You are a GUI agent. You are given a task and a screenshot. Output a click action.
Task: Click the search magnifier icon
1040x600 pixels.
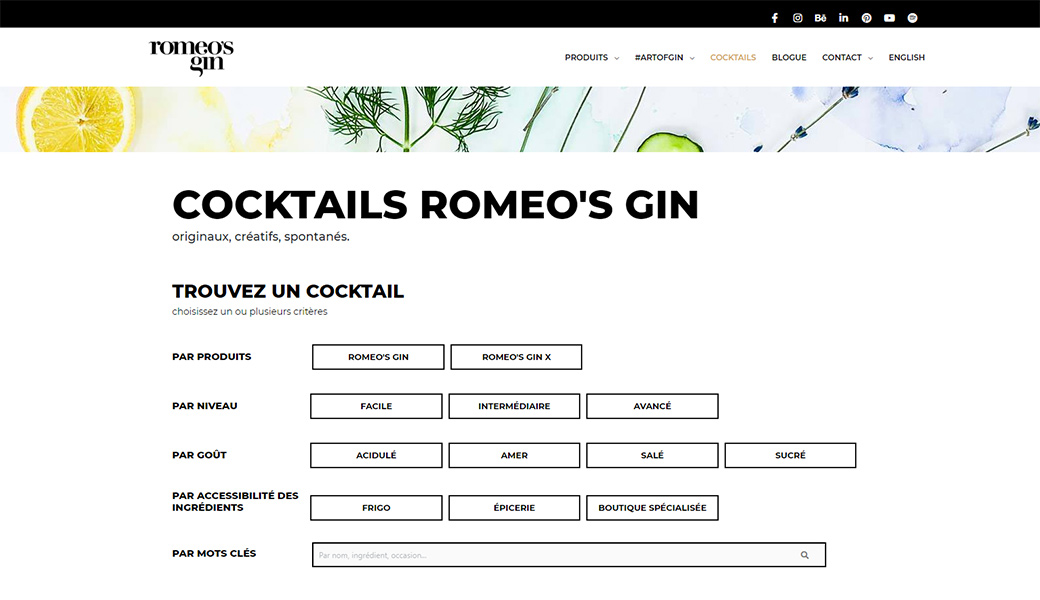(x=805, y=555)
